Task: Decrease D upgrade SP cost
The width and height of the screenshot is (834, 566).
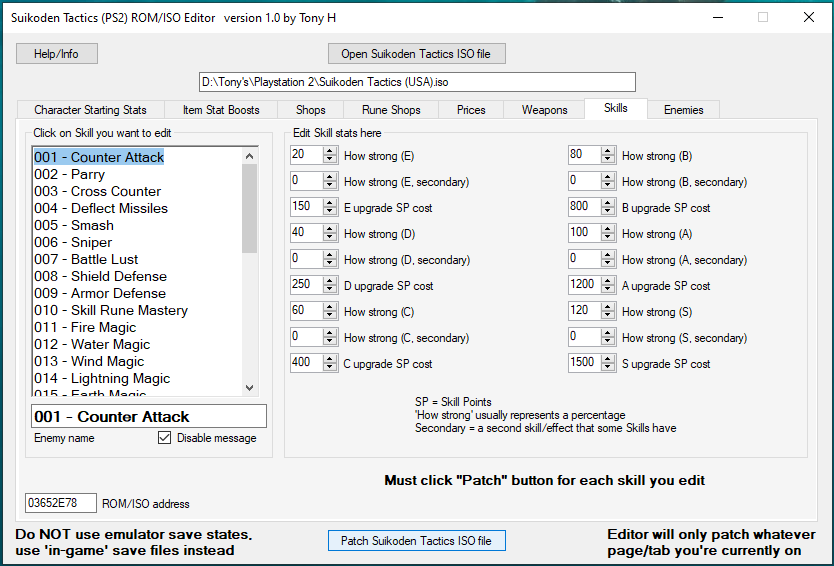Action: (x=330, y=289)
